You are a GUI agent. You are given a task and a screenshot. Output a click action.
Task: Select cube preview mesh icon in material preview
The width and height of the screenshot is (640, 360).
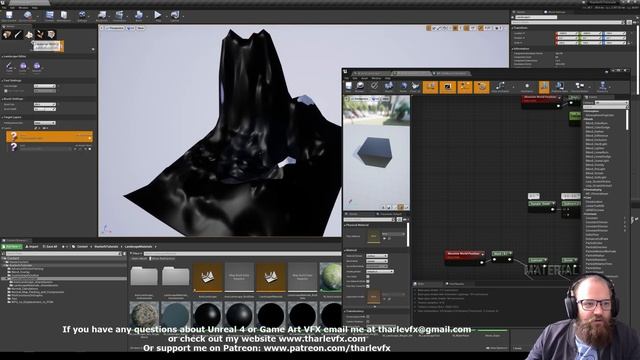tap(400, 207)
